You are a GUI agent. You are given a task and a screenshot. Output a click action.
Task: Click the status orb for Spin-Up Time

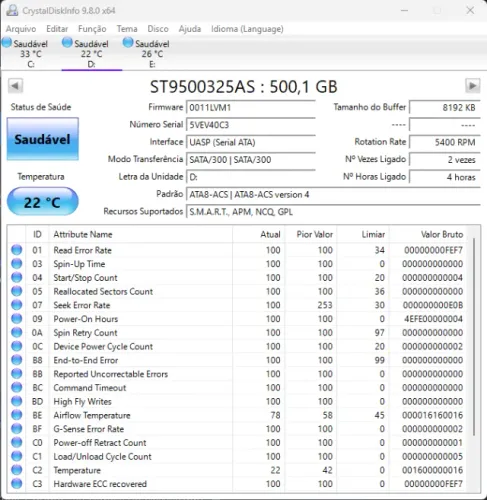click(17, 264)
